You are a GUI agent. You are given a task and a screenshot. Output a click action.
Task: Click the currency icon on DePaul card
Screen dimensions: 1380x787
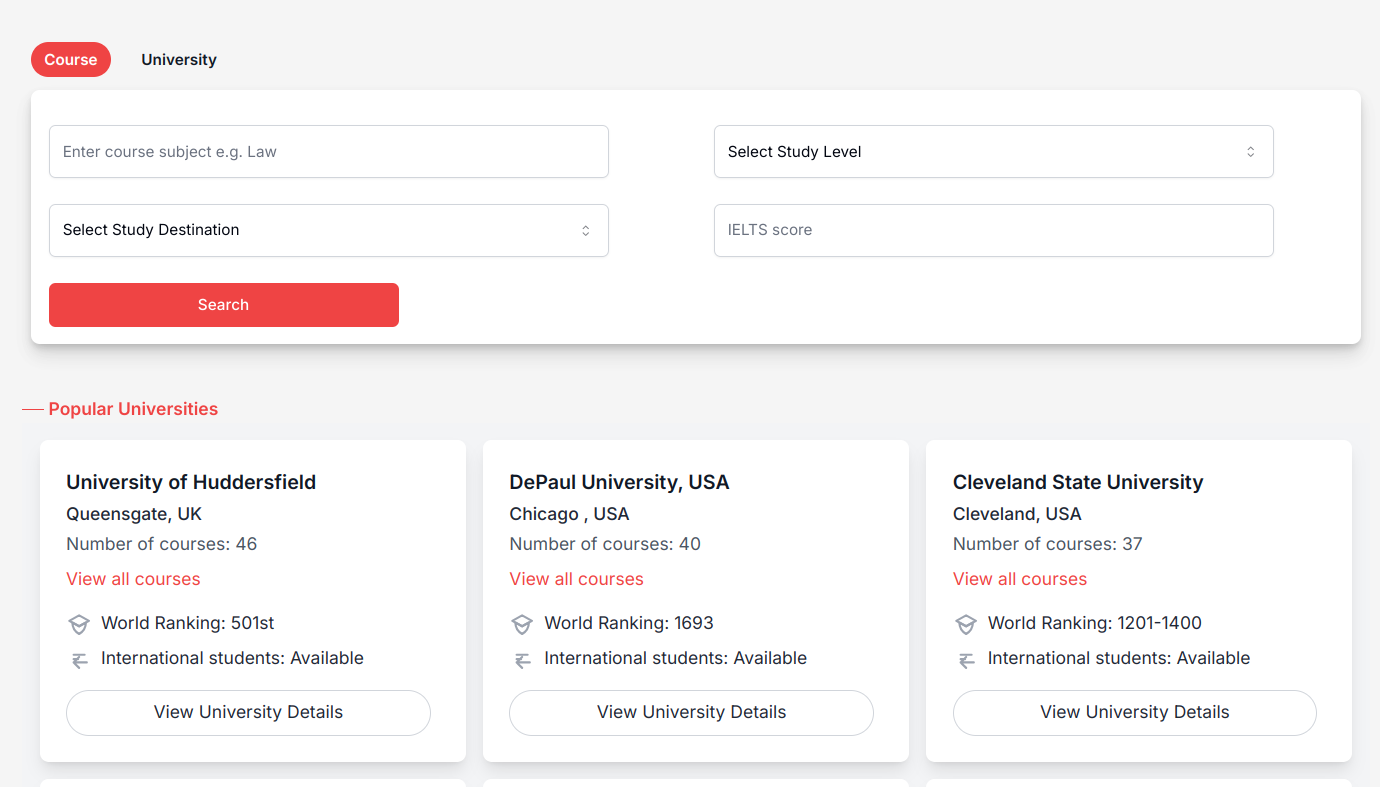click(522, 659)
